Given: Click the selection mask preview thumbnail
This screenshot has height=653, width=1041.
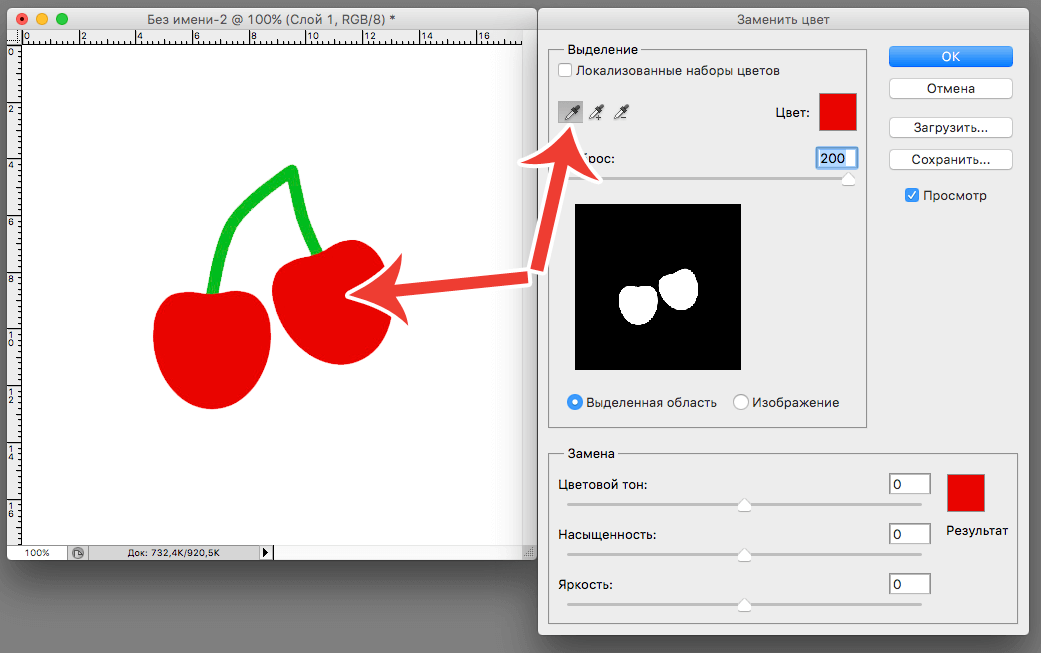Looking at the screenshot, I should (658, 287).
